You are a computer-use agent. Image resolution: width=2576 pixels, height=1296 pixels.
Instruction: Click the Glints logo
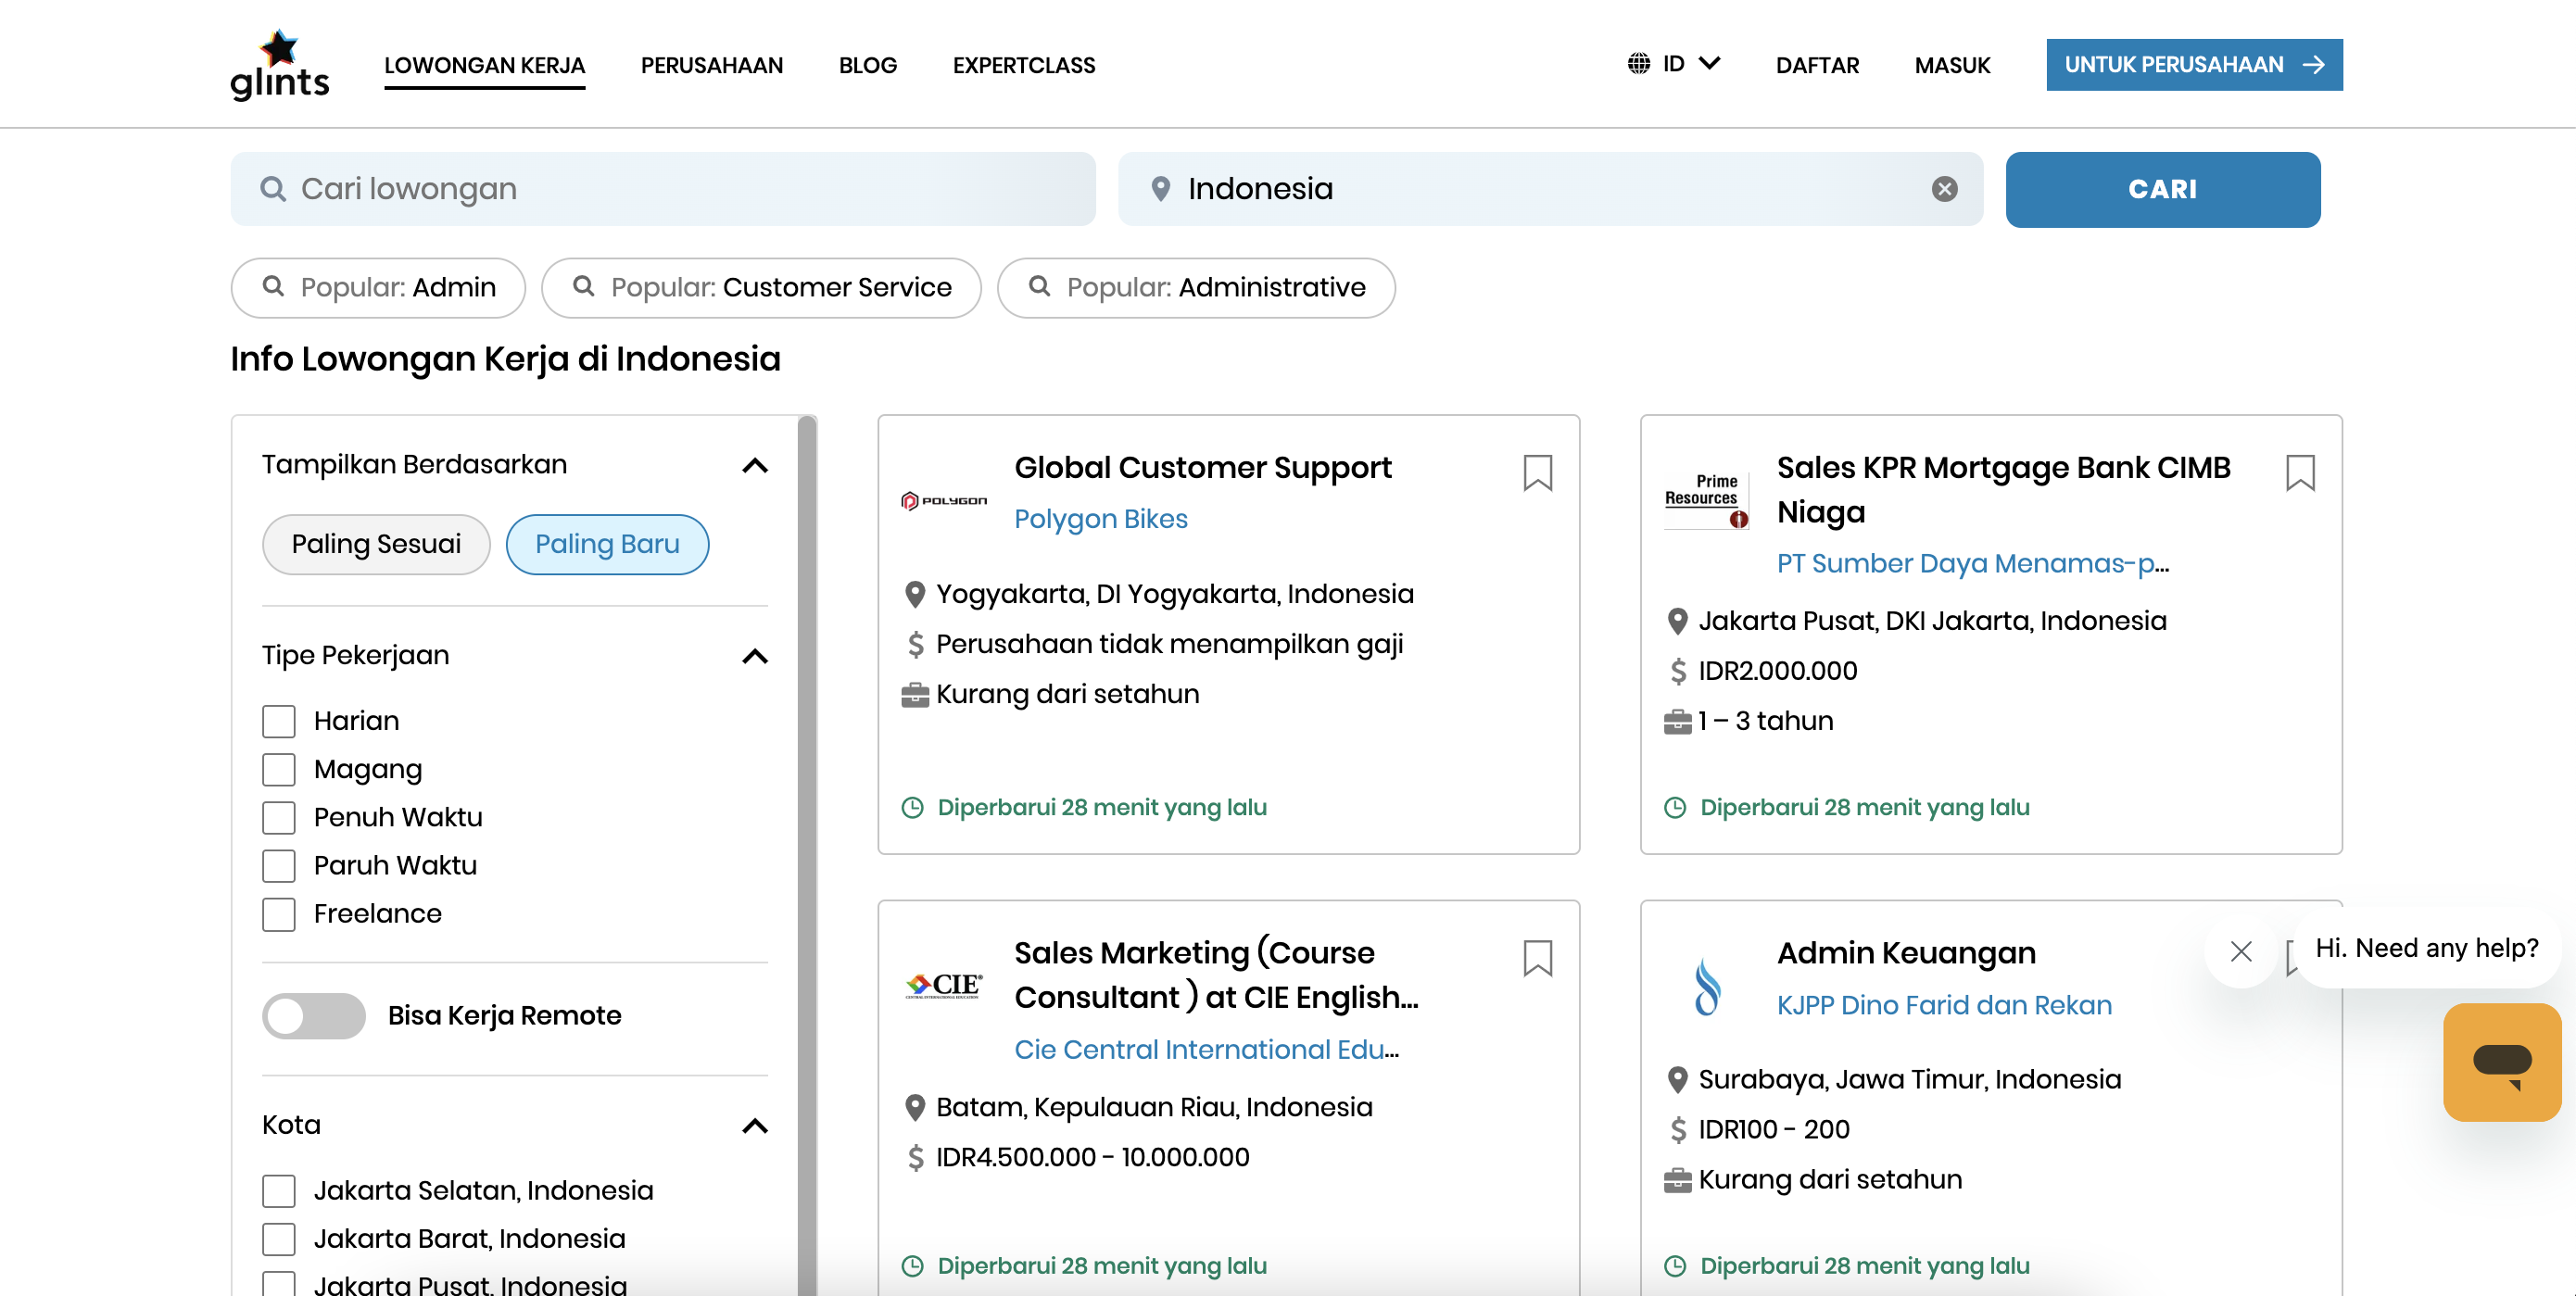[x=279, y=65]
